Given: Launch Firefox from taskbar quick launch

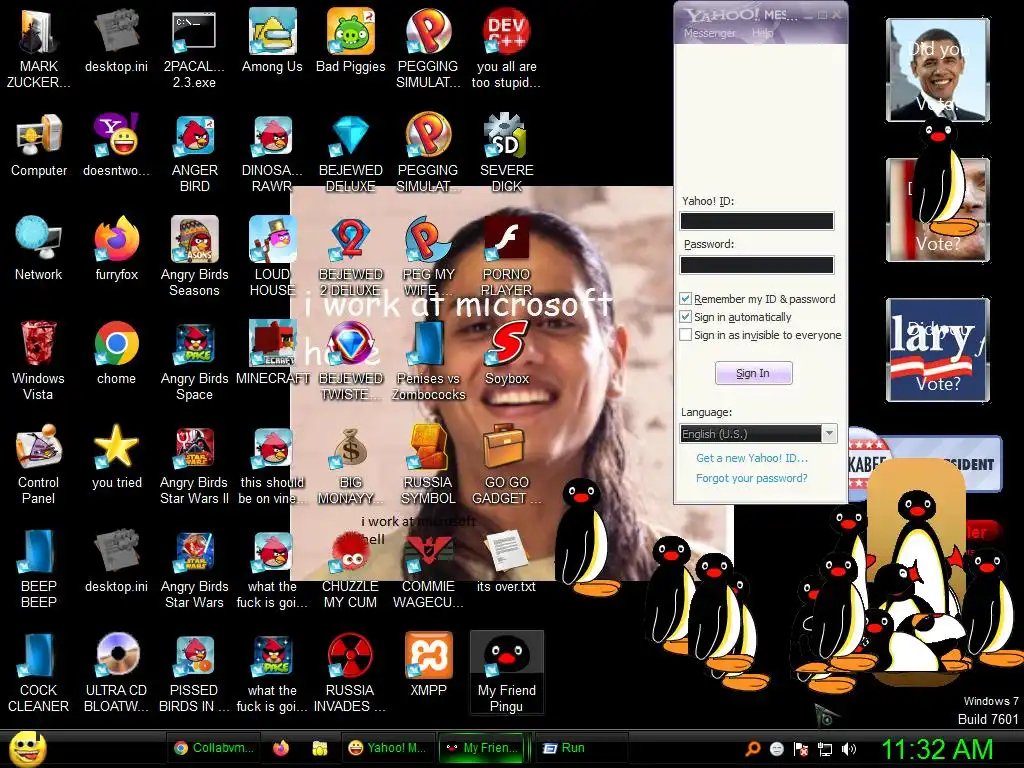Looking at the screenshot, I should coord(281,748).
